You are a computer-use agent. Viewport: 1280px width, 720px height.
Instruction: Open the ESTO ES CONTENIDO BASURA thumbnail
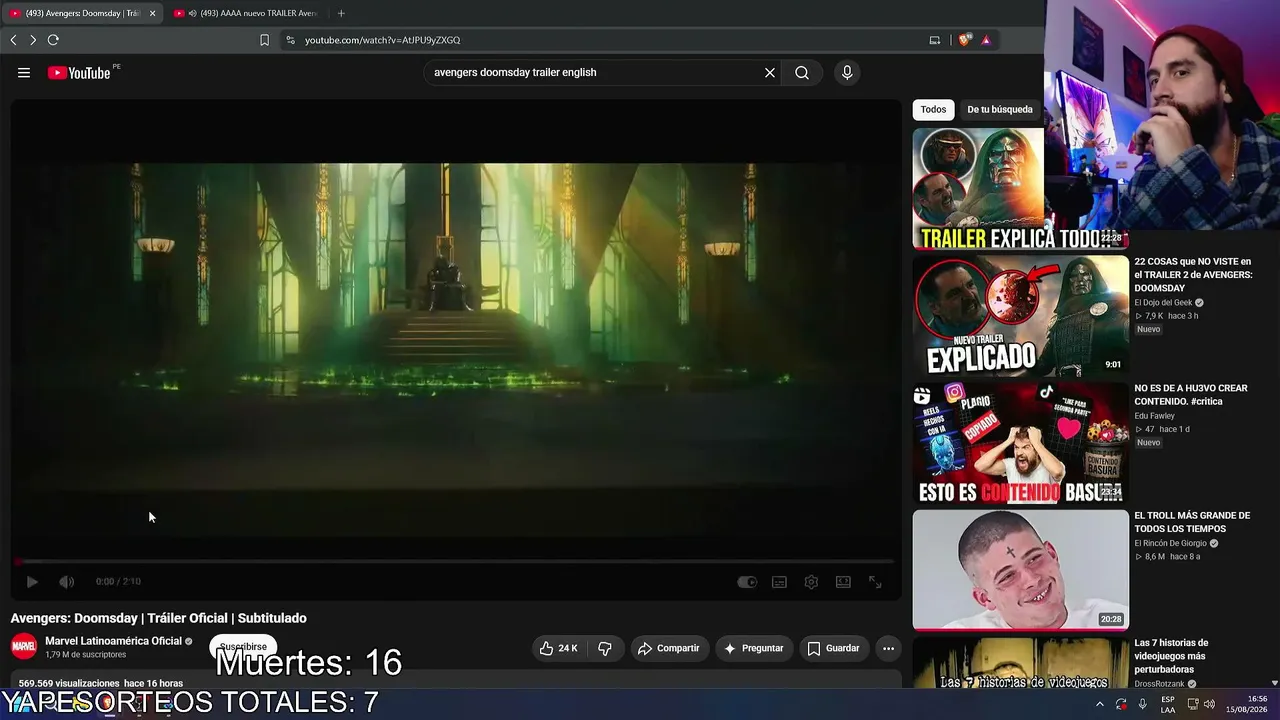[1020, 443]
